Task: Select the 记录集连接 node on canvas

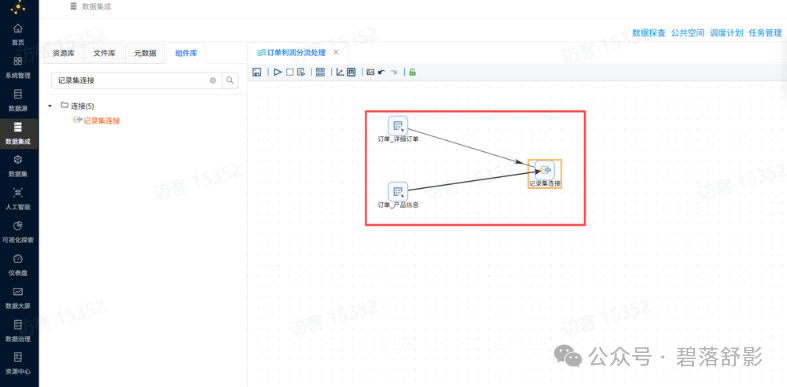Action: pyautogui.click(x=545, y=174)
